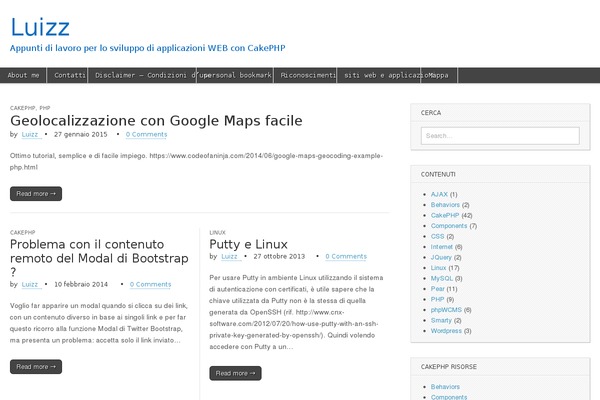Viewport: 600px width, 400px height.
Task: Click the date 10 febbraio 2014
Action: pyautogui.click(x=81, y=284)
